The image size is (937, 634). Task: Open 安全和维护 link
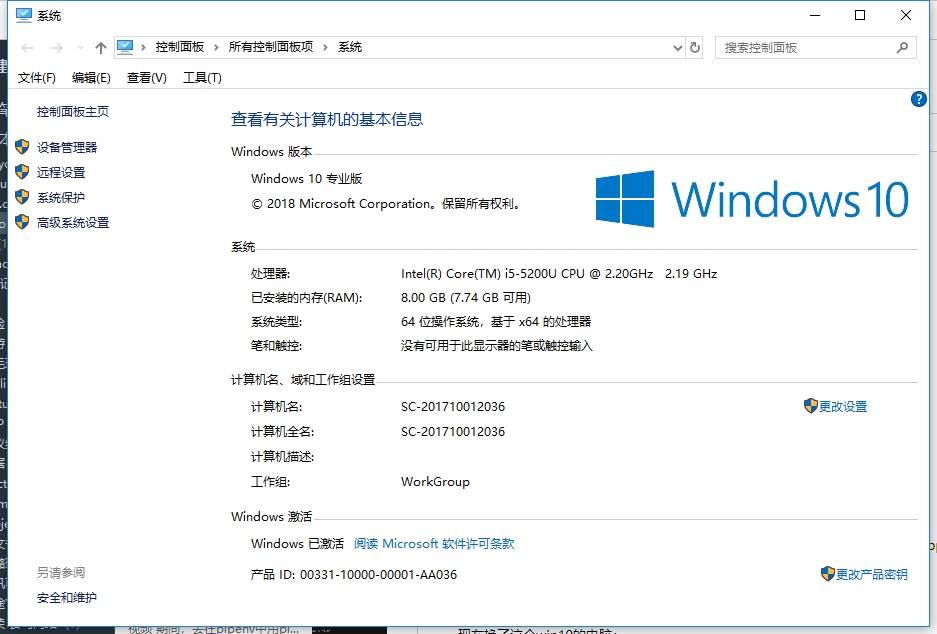66,598
